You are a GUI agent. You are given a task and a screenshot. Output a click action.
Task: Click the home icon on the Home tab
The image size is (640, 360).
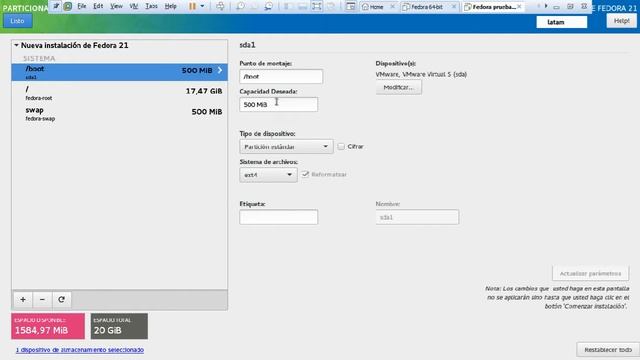click(365, 7)
